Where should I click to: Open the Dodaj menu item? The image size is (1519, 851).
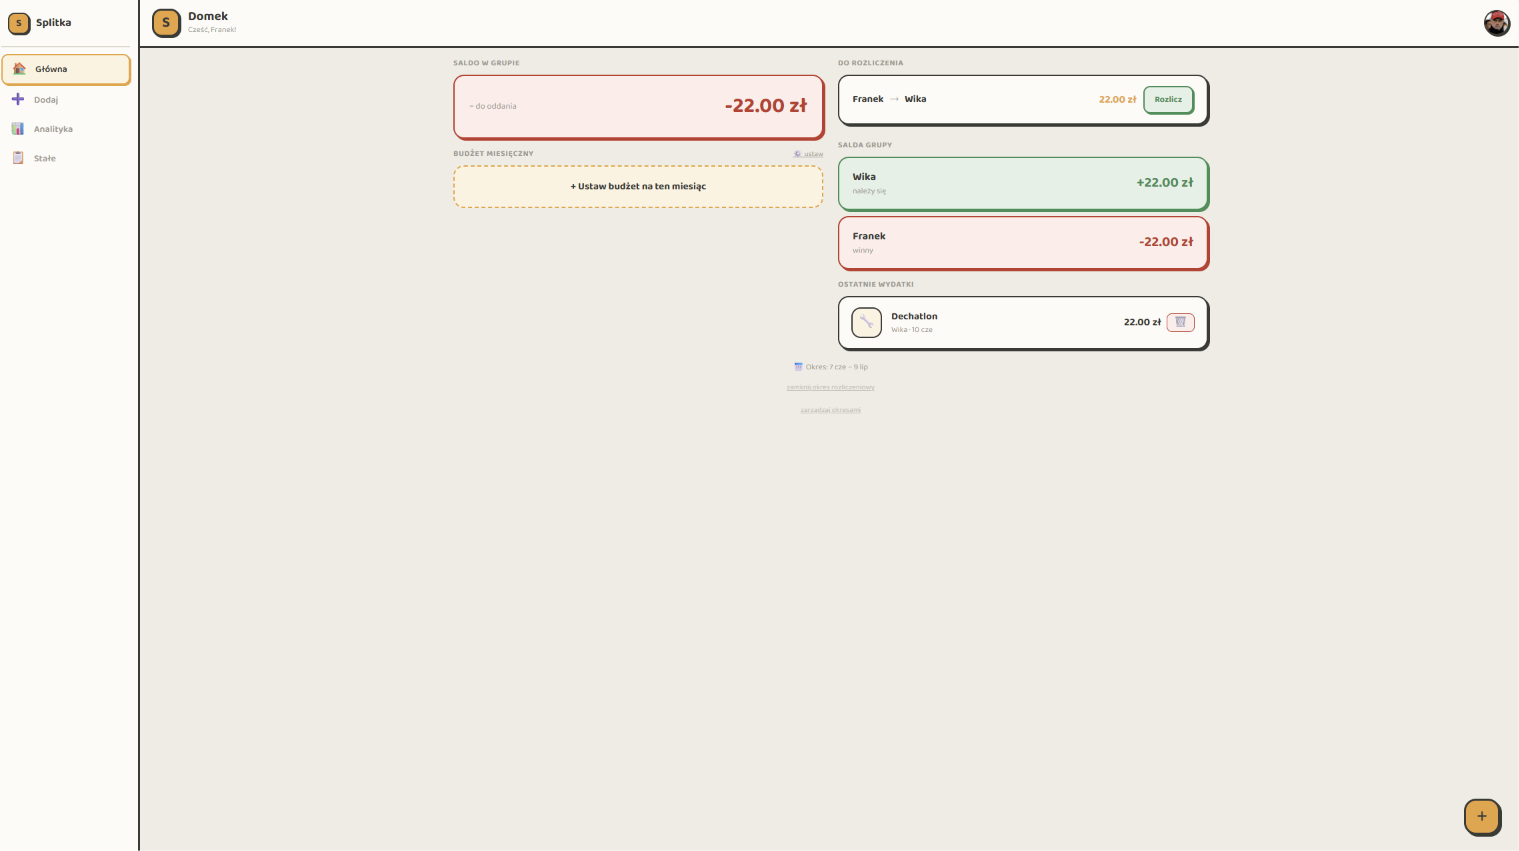pos(66,99)
